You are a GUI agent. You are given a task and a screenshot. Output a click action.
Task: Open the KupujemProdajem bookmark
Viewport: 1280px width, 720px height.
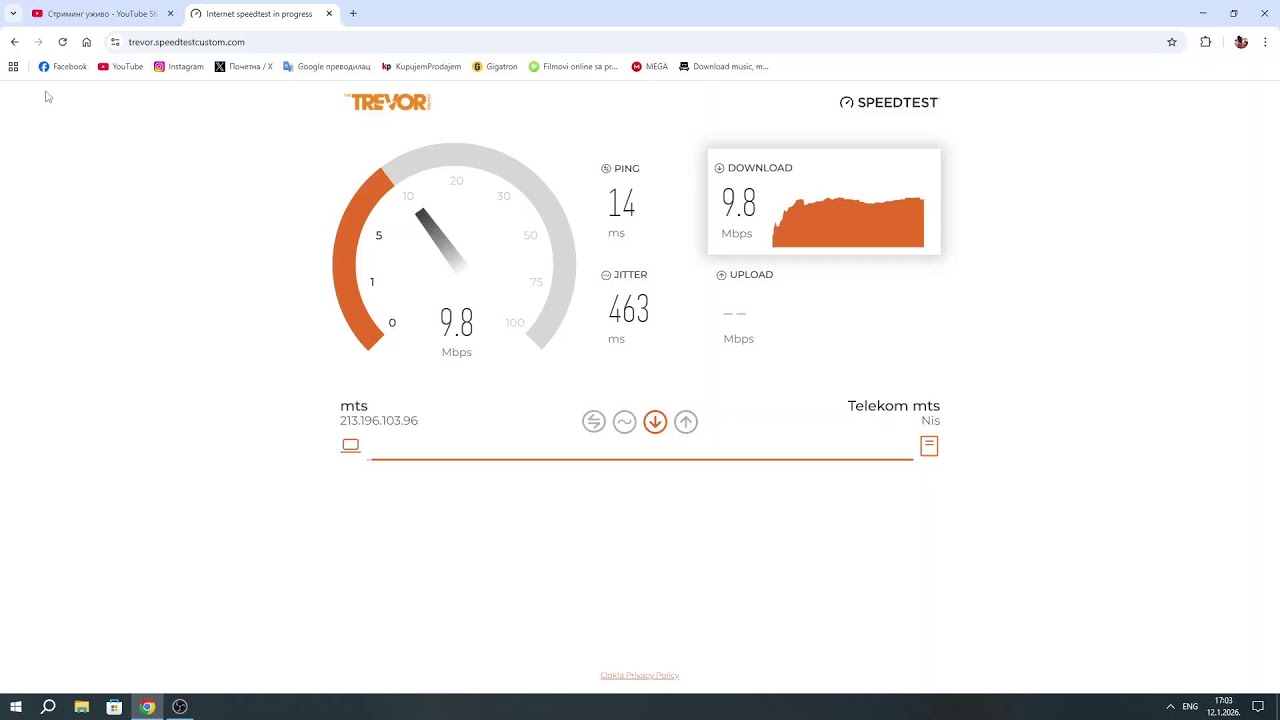421,67
